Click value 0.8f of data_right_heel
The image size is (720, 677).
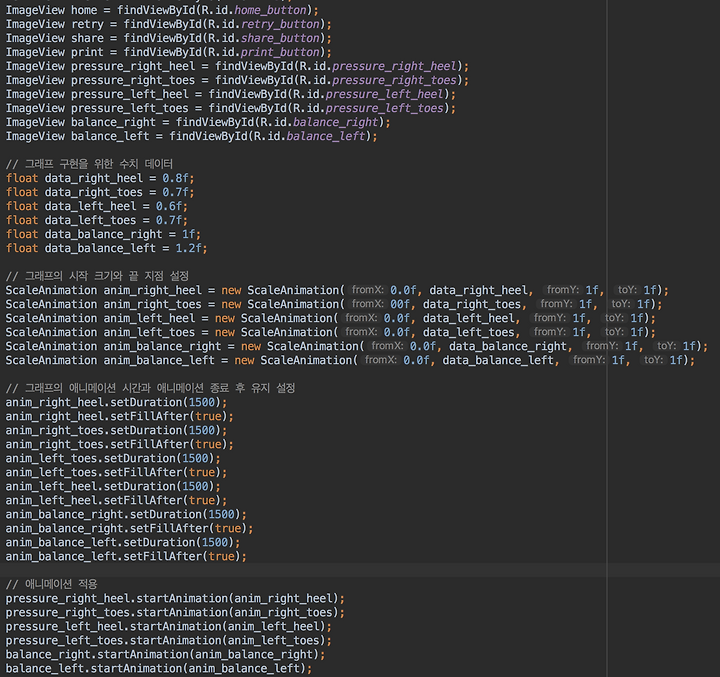tap(175, 178)
